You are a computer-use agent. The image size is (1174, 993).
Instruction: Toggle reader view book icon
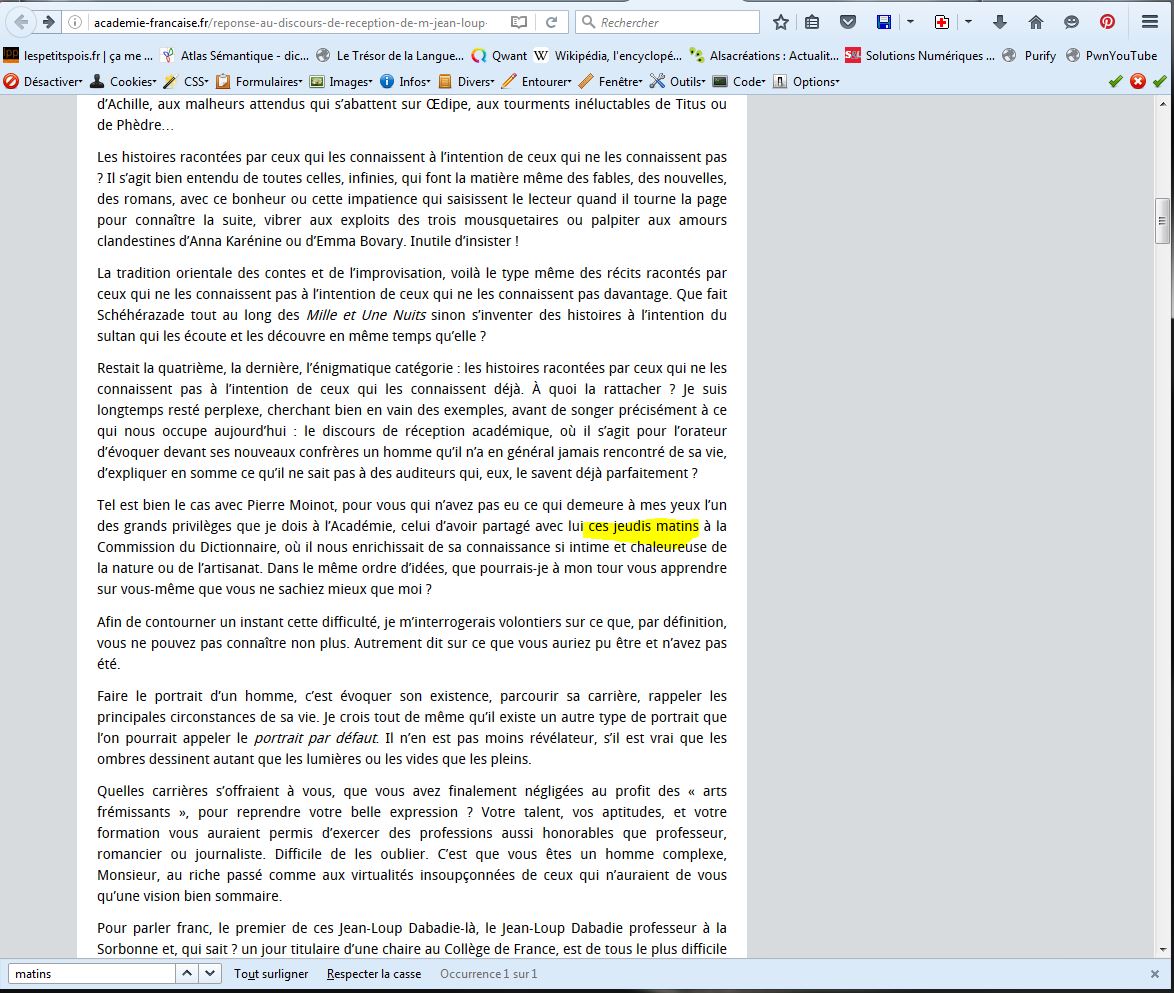pos(519,22)
